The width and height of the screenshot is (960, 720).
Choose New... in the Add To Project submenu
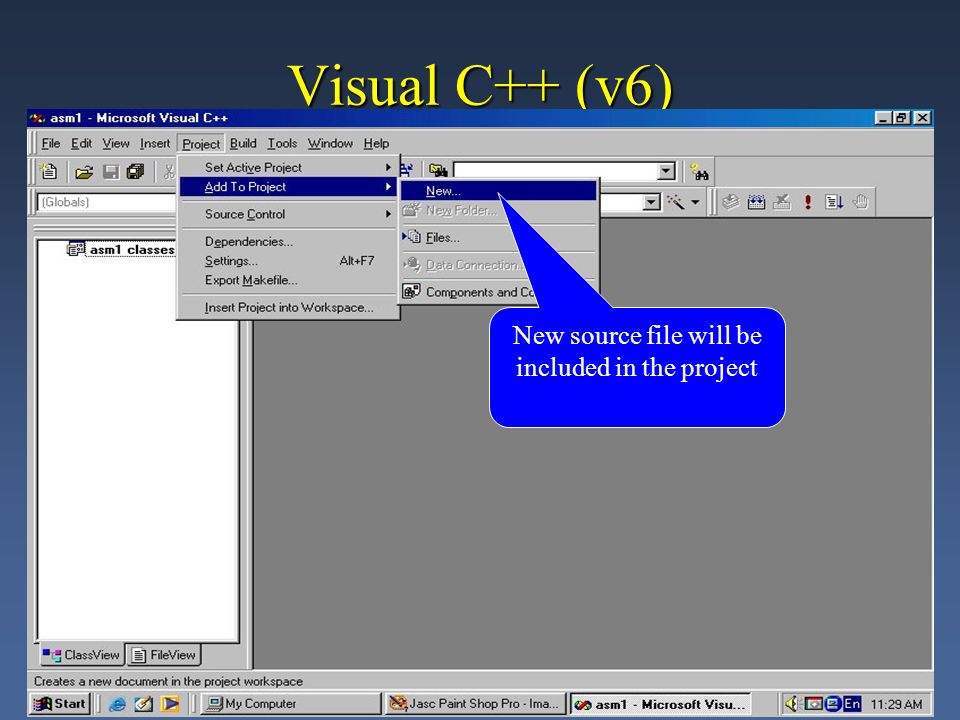click(498, 191)
